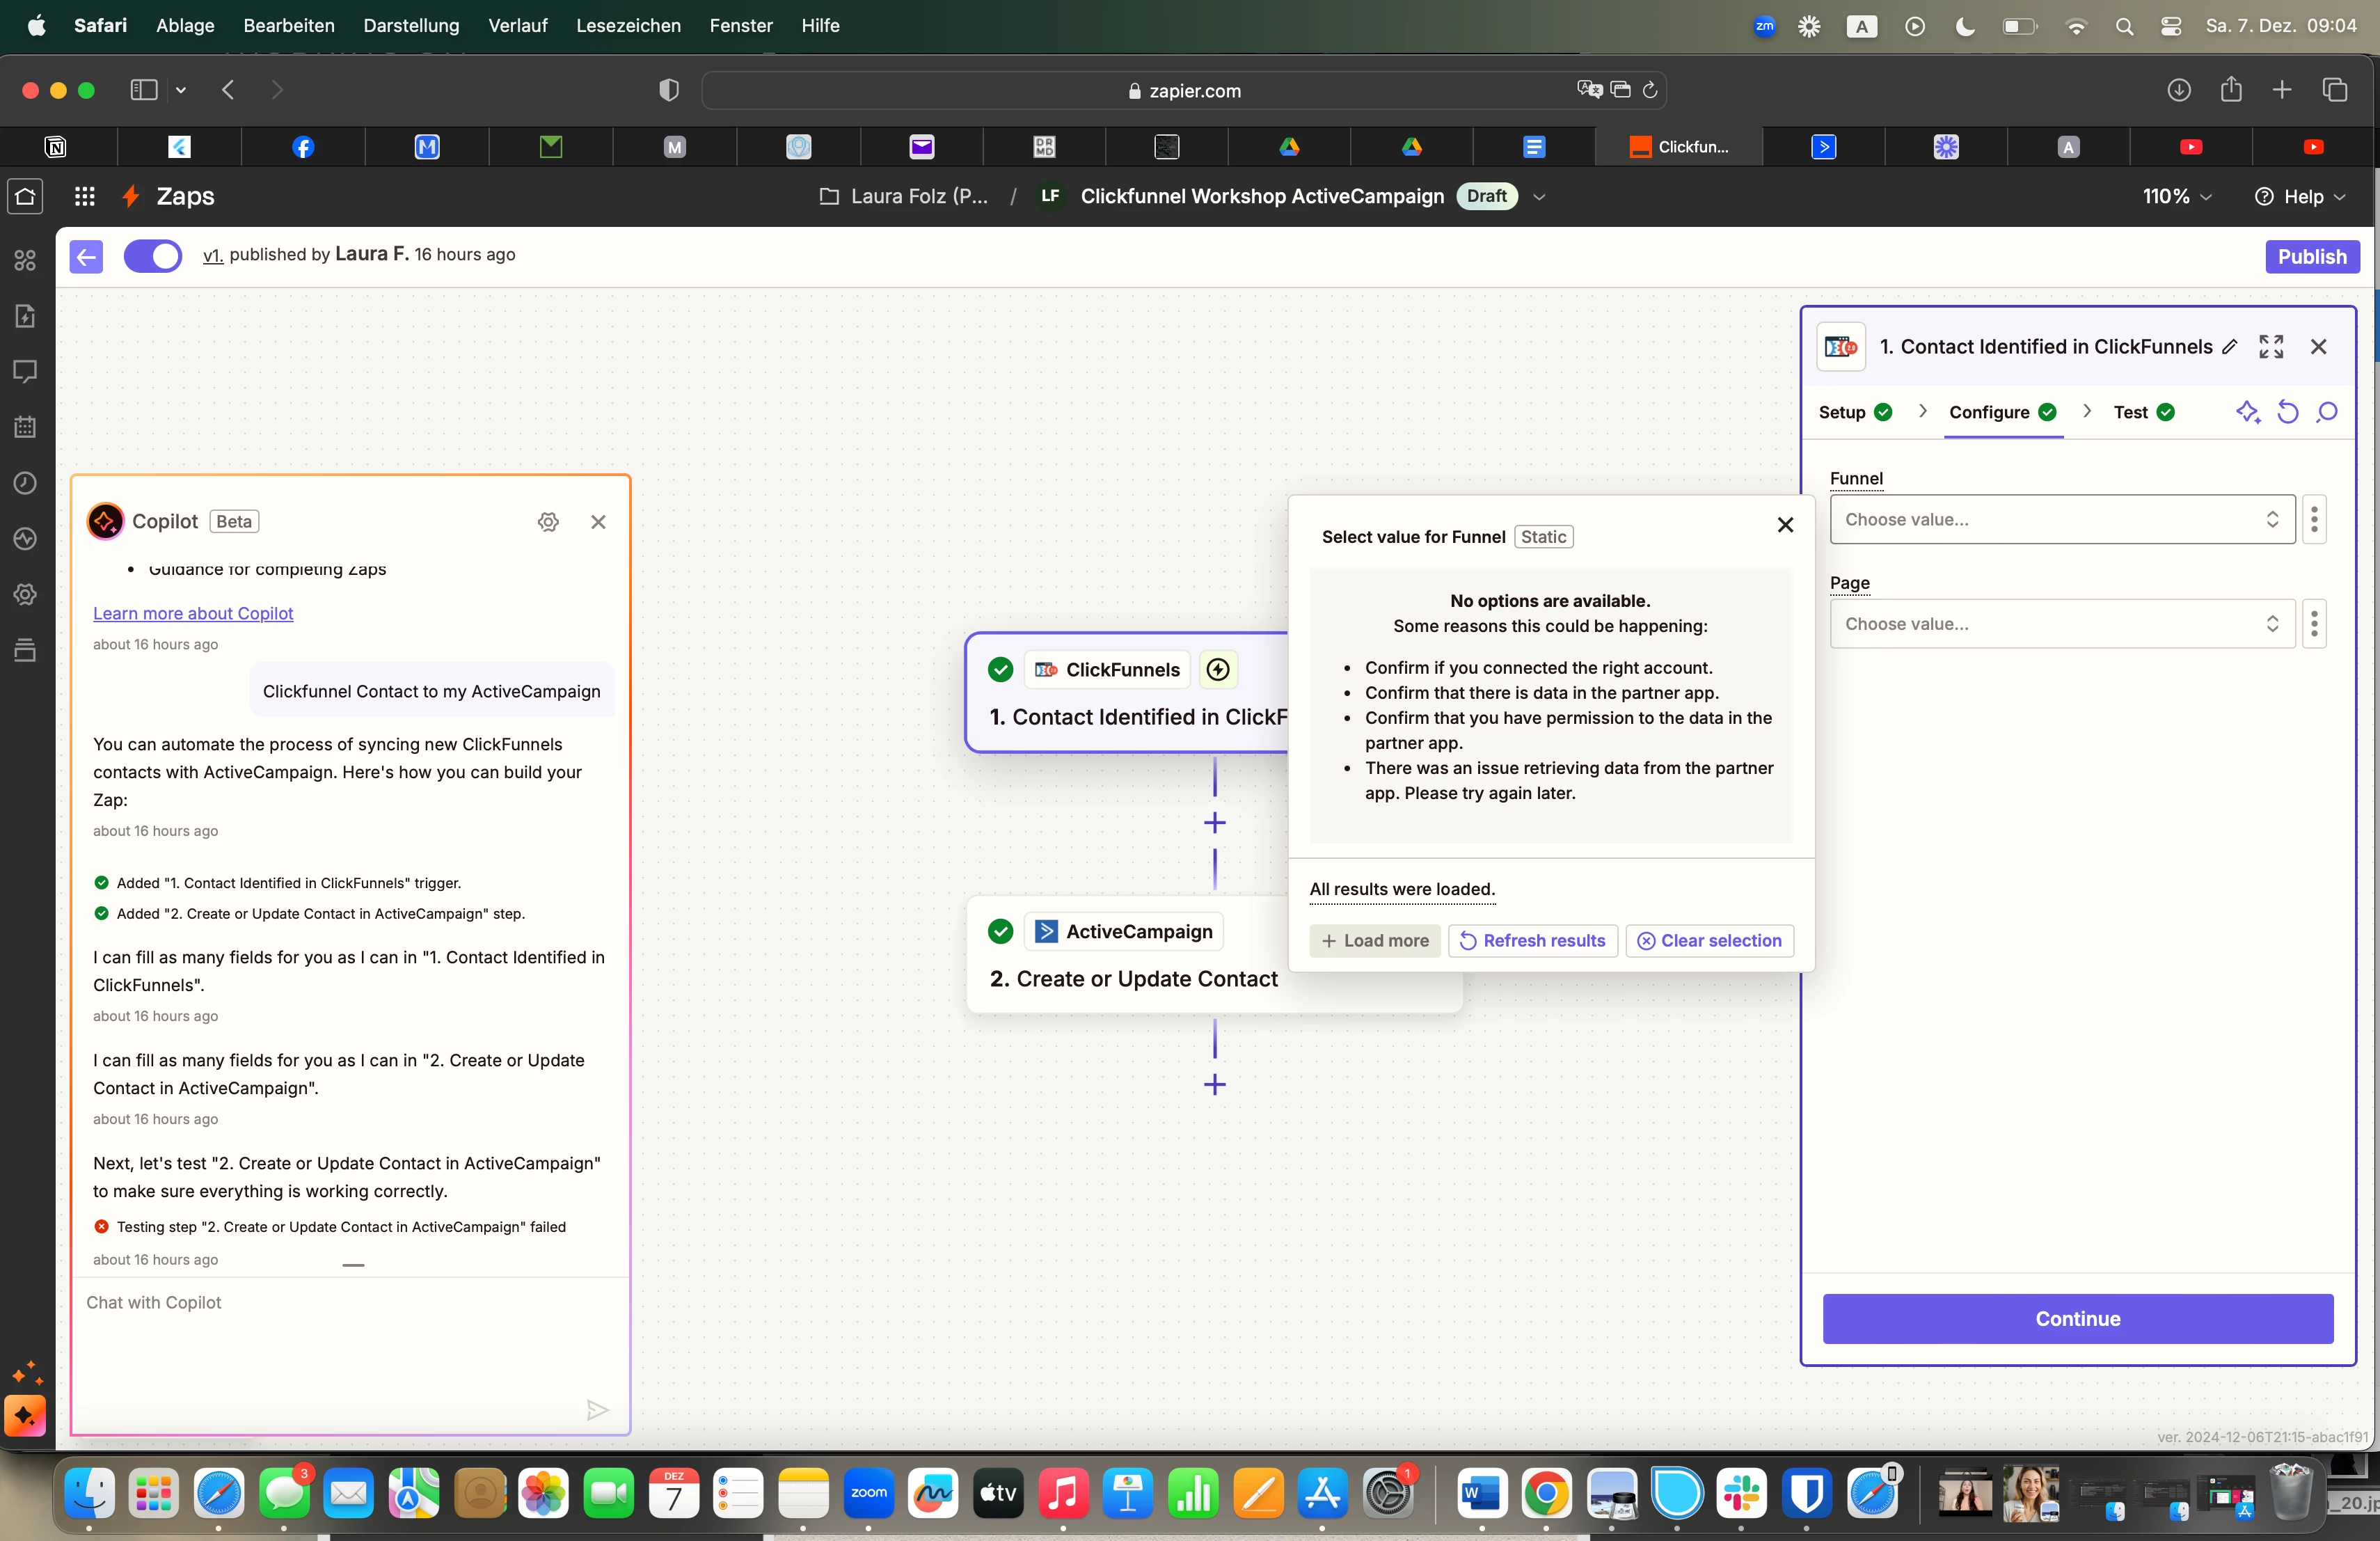
Task: Click the purple Continue button
Action: tap(2077, 1319)
